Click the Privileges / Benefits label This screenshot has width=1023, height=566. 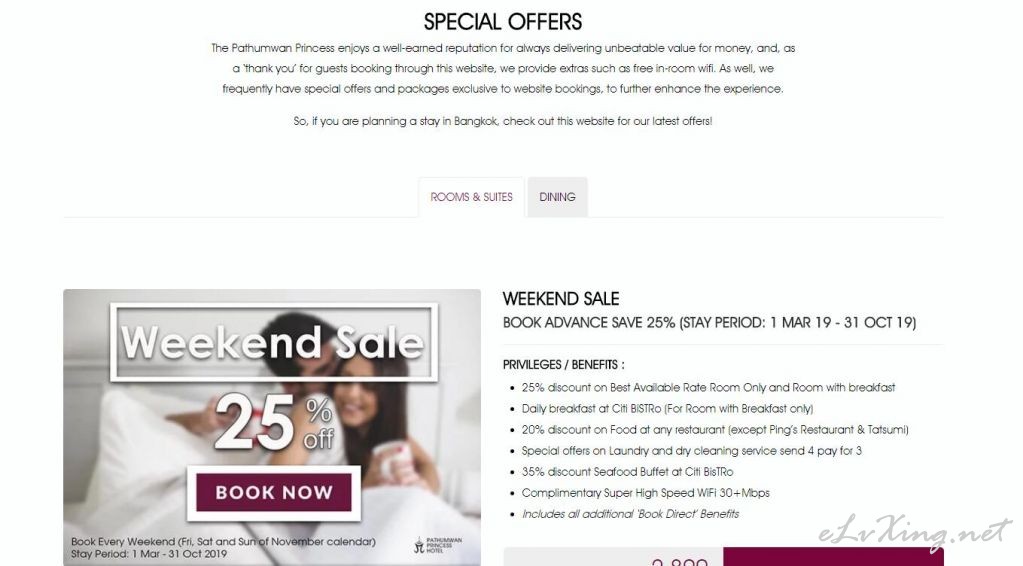click(x=563, y=365)
